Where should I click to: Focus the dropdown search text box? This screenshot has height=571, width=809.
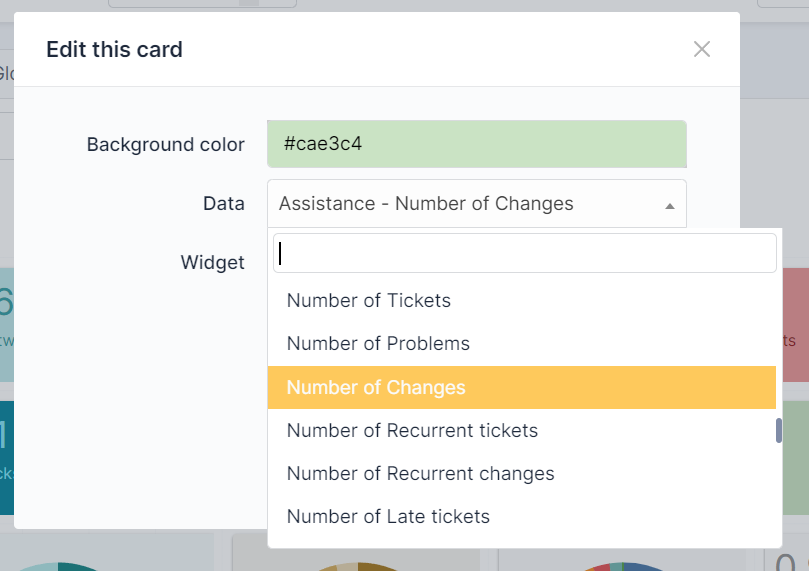[x=524, y=253]
